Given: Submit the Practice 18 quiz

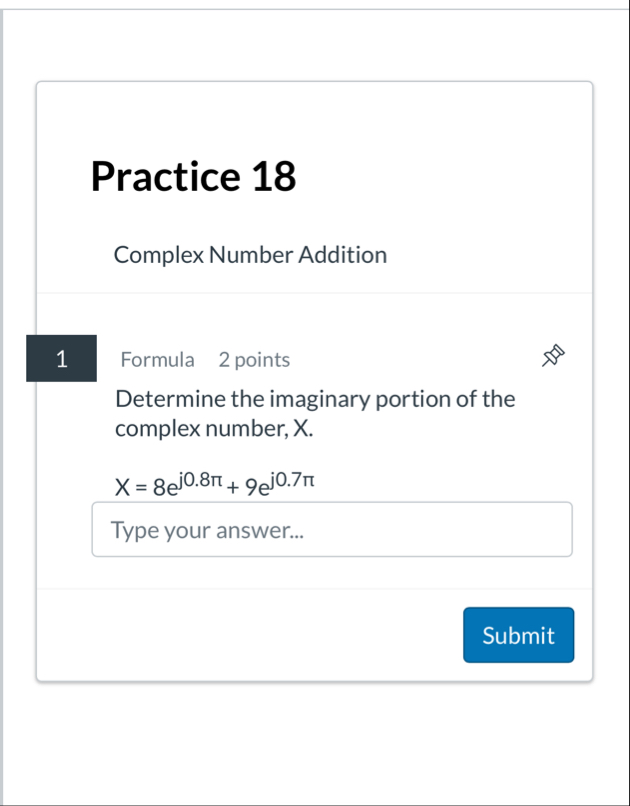Looking at the screenshot, I should (518, 635).
